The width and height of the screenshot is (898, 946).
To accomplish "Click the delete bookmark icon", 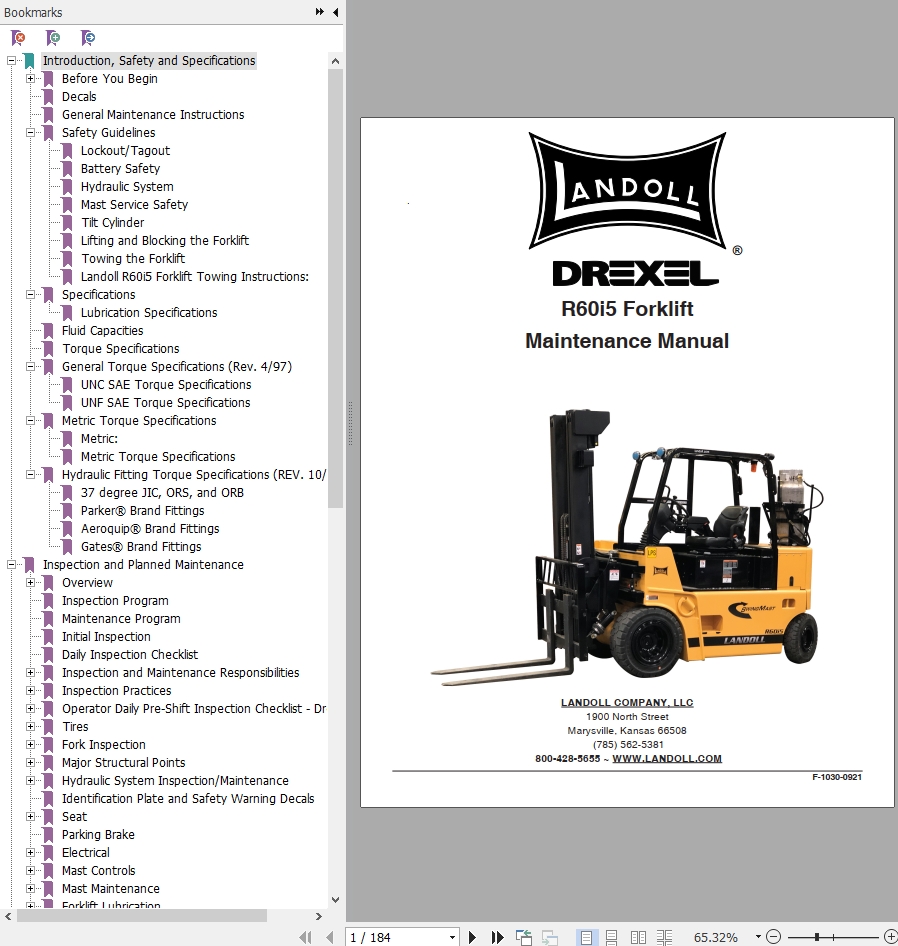I will (18, 38).
